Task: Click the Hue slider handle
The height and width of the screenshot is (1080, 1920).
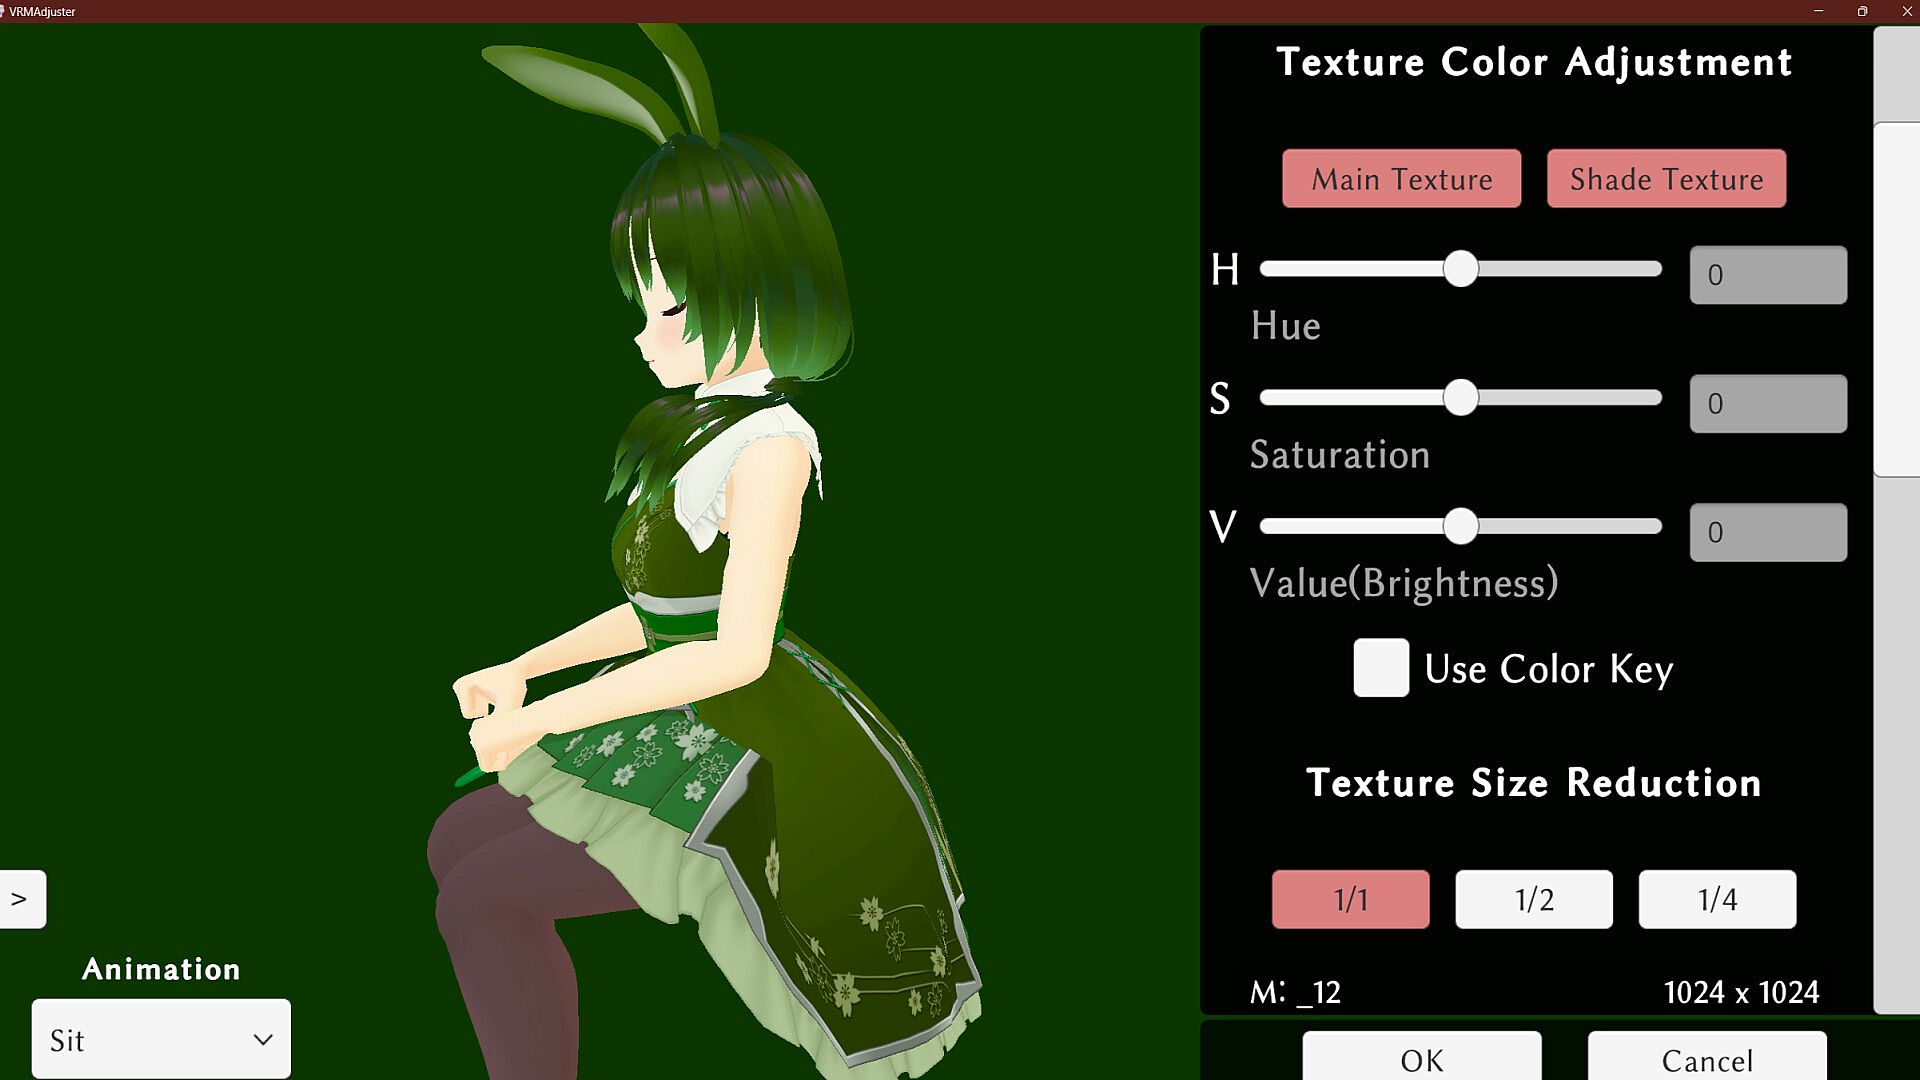Action: click(x=1460, y=269)
